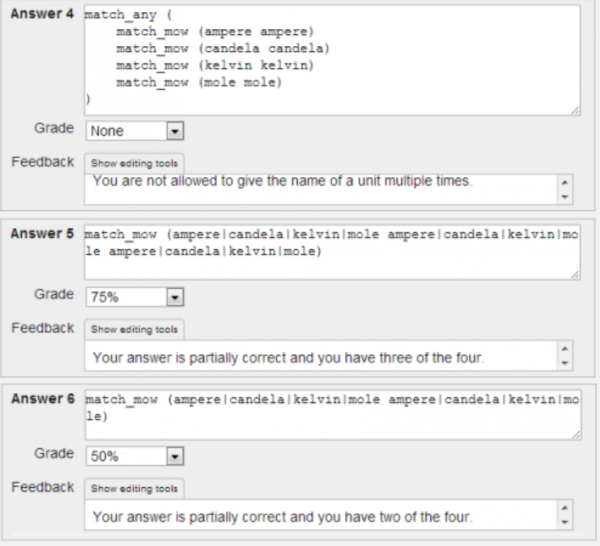Grab the Answer 4 text area resize handle
Screen dimensions: 600x546
(x=573, y=110)
